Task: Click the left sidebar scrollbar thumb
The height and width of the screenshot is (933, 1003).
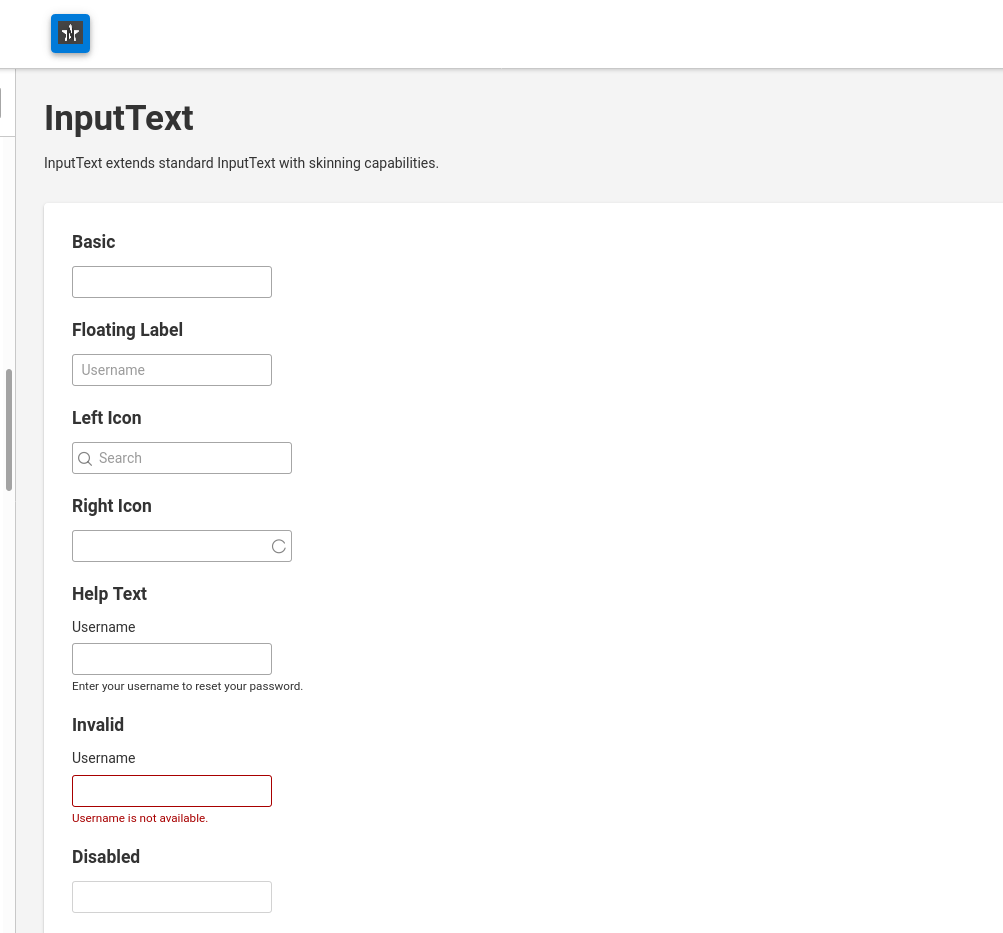Action: click(9, 430)
